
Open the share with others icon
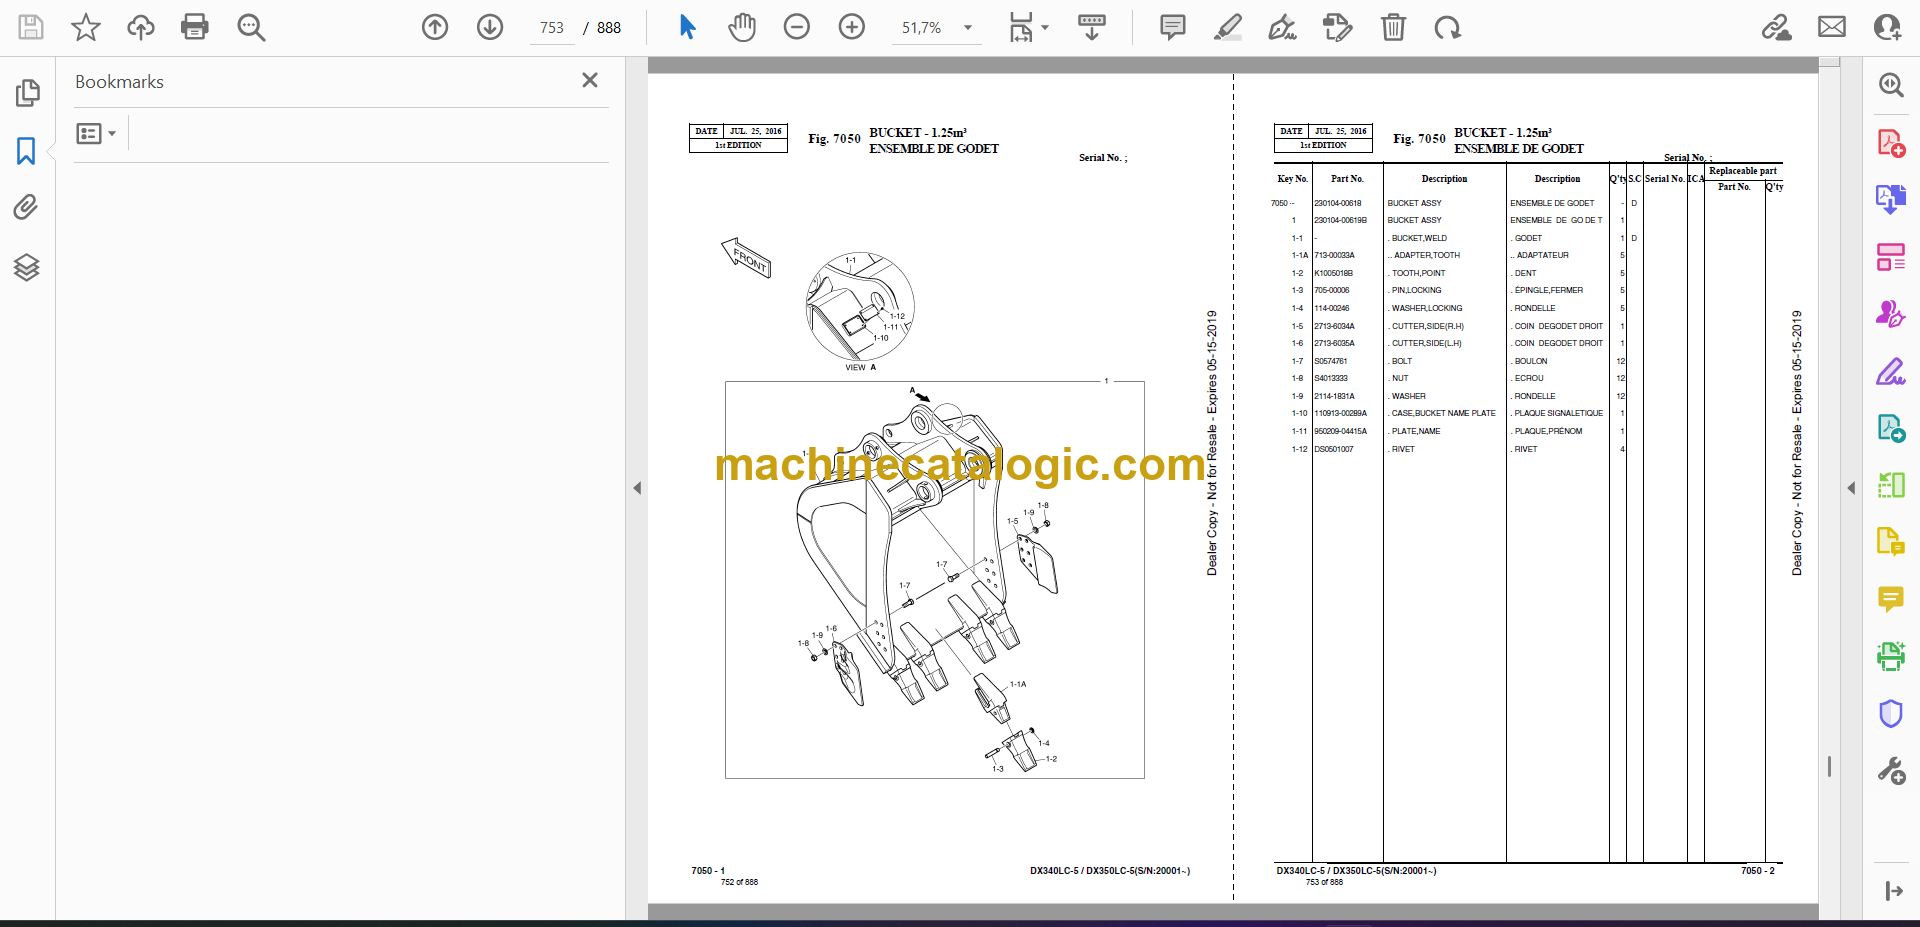[x=1888, y=27]
